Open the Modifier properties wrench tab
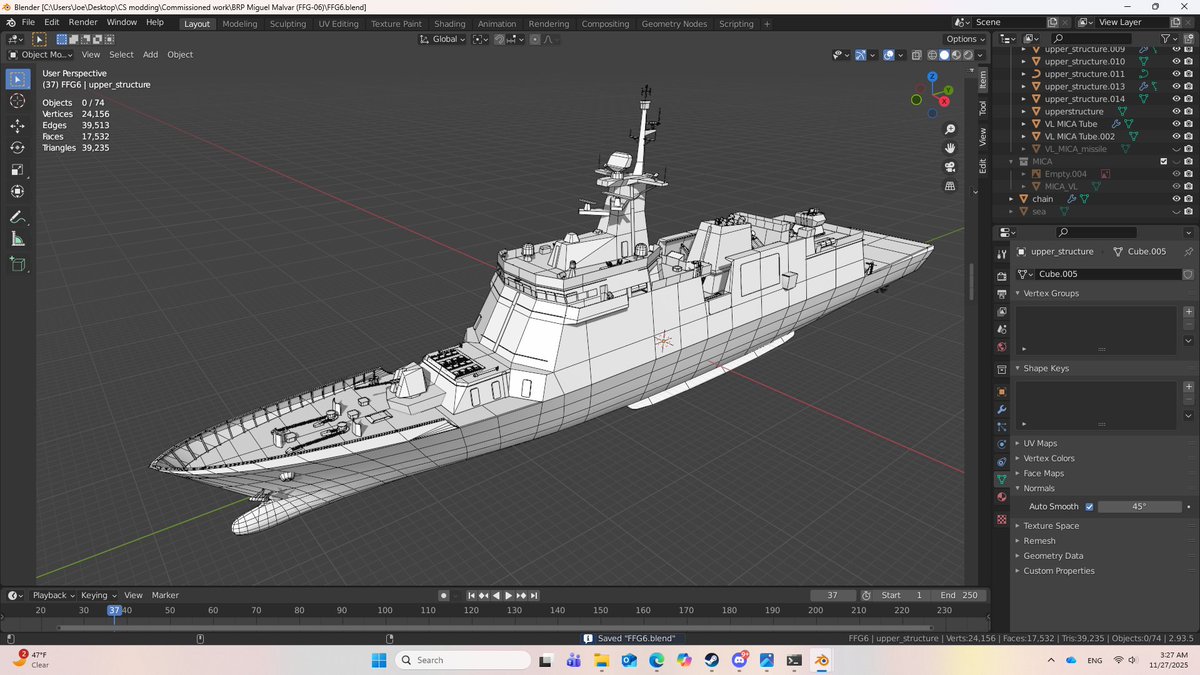The height and width of the screenshot is (675, 1200). [x=1001, y=409]
